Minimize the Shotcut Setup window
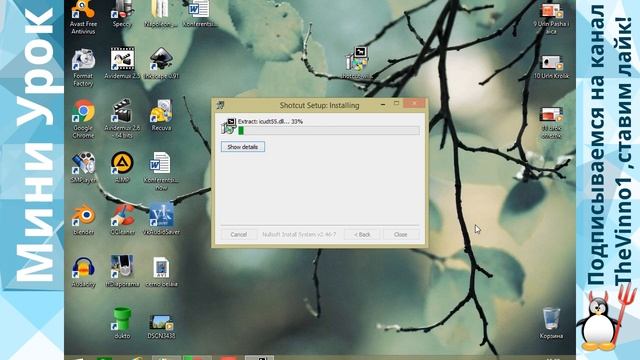Image resolution: width=640 pixels, height=360 pixels. (383, 104)
